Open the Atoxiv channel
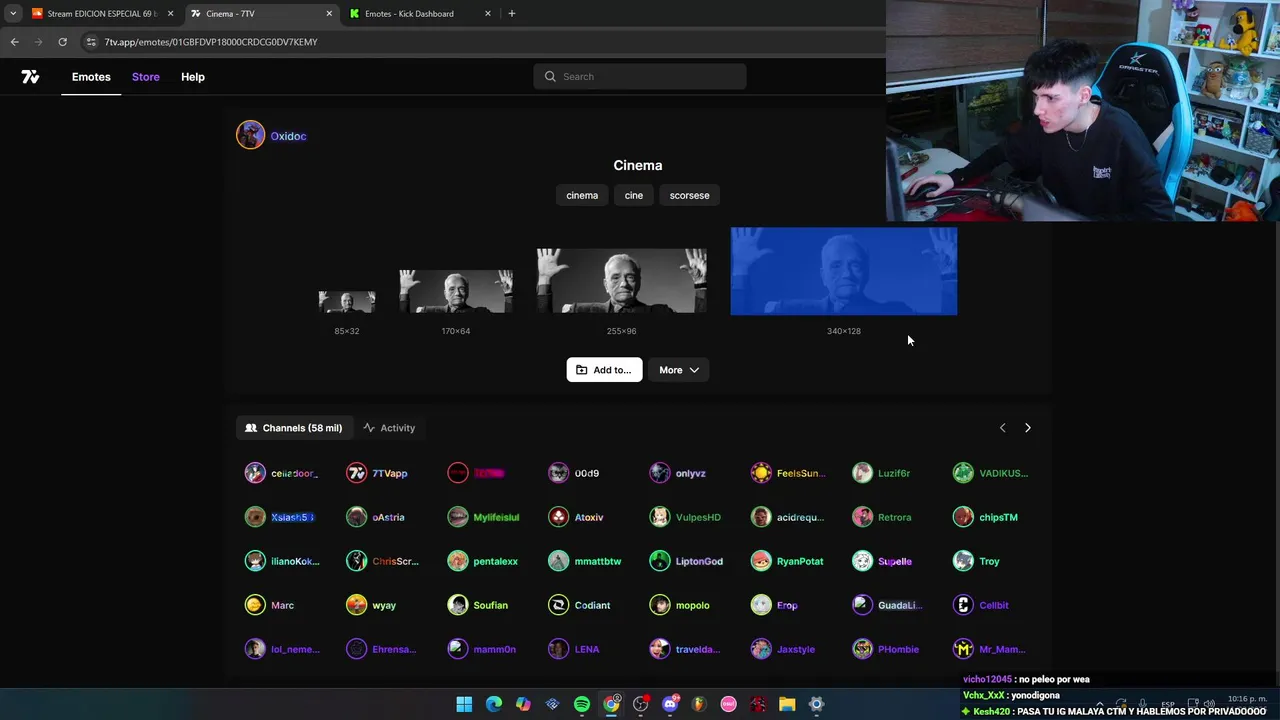 (x=576, y=517)
